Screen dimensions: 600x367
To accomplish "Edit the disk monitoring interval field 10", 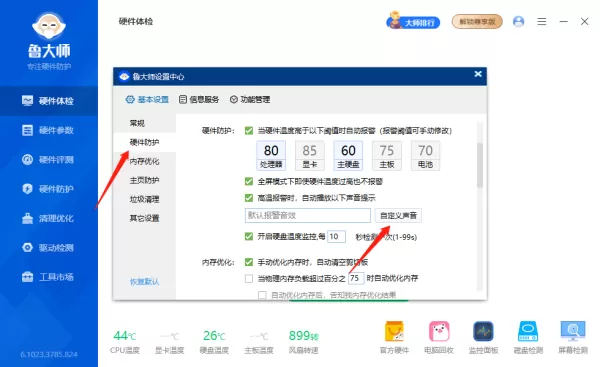I will tap(336, 237).
